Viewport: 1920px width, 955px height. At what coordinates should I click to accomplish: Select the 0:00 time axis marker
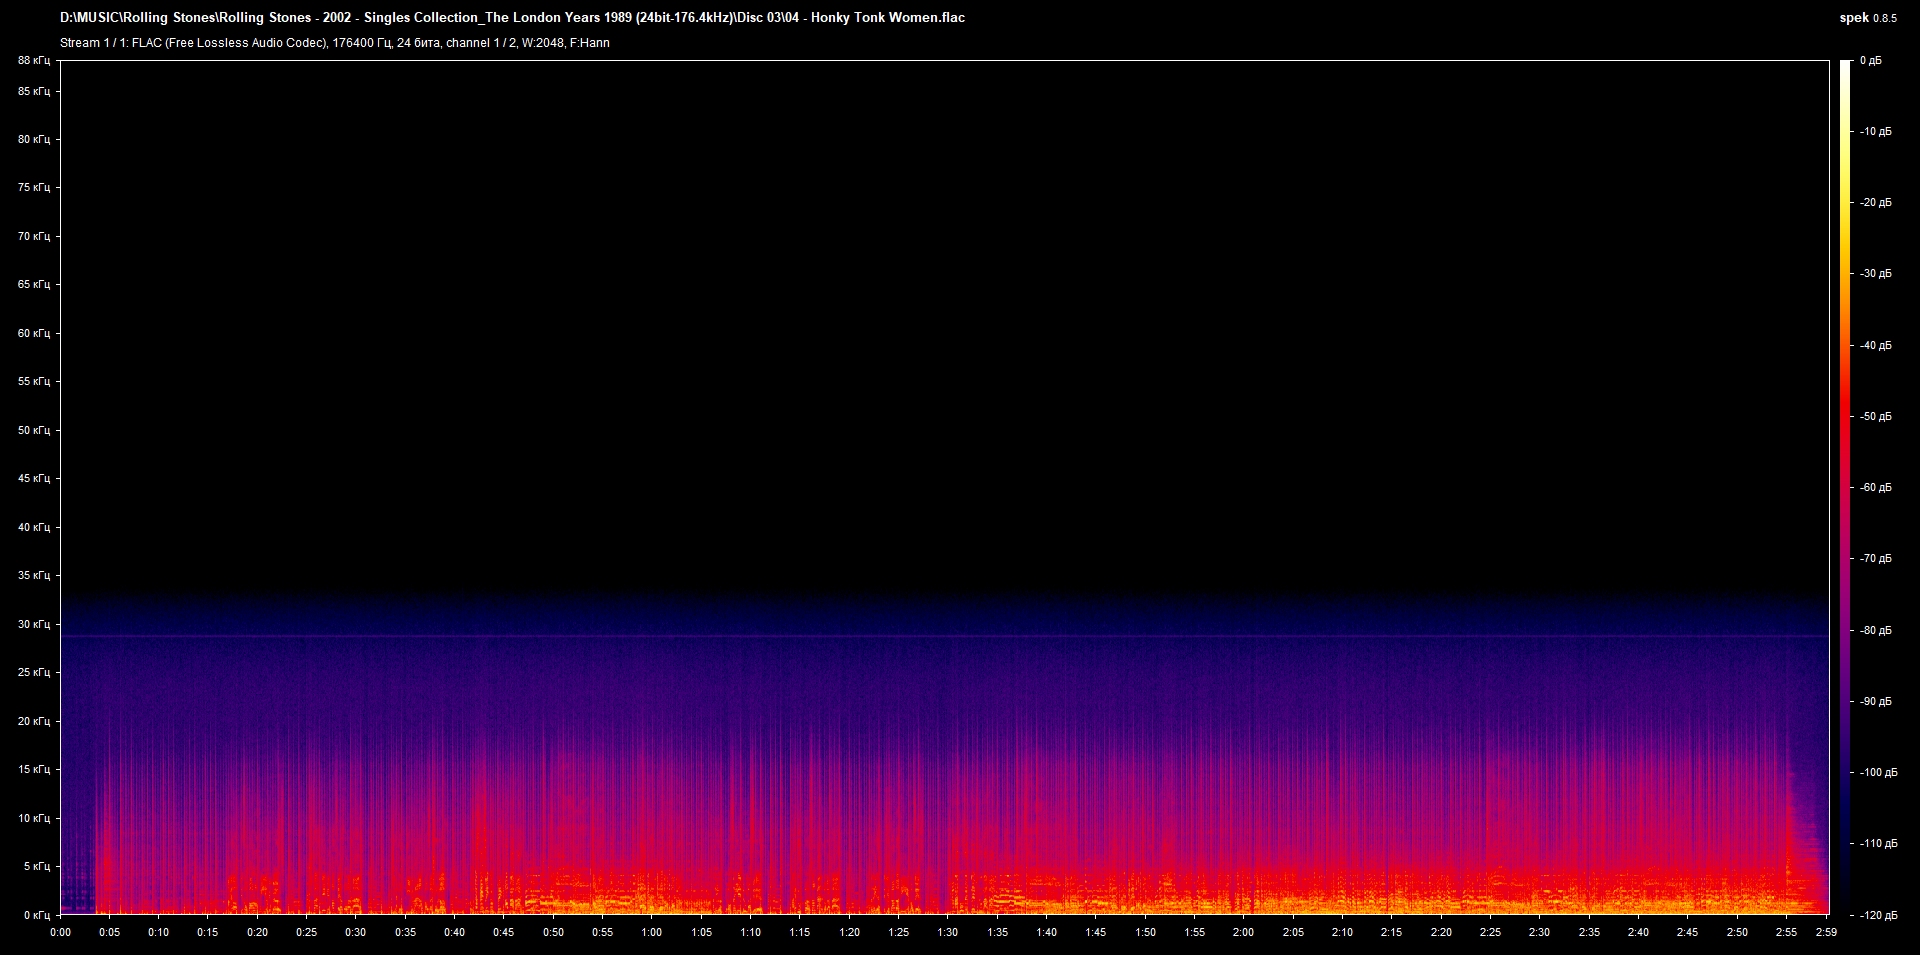pyautogui.click(x=60, y=932)
